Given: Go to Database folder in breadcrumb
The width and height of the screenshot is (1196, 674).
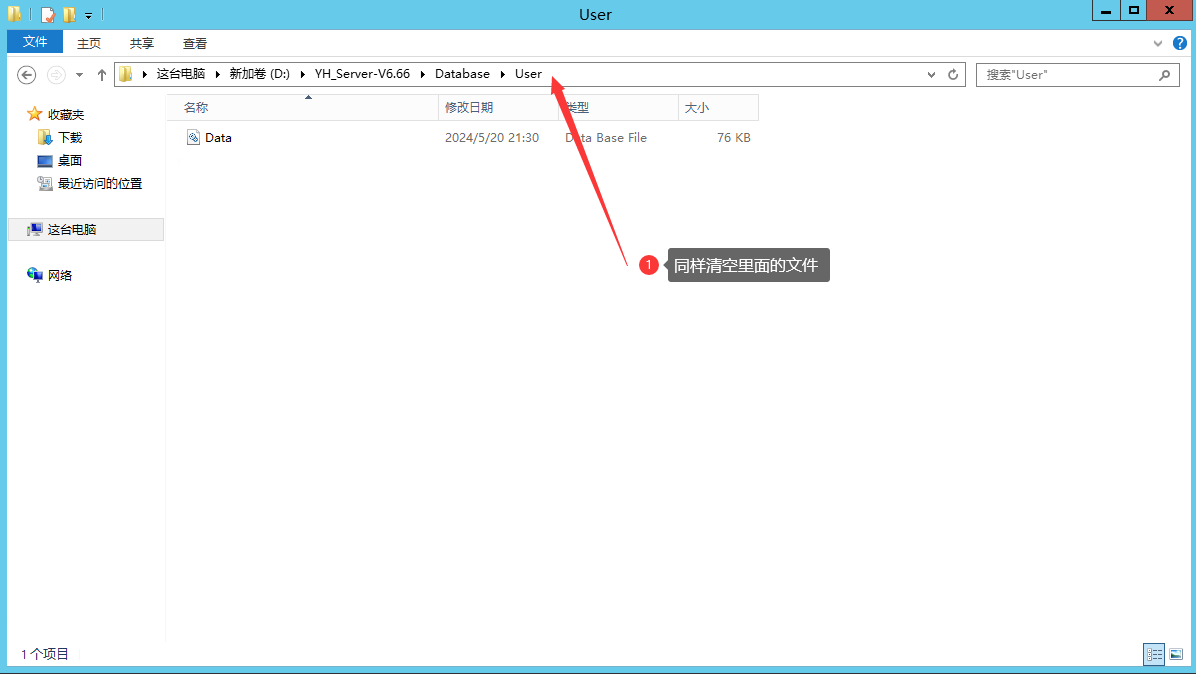Looking at the screenshot, I should pyautogui.click(x=462, y=74).
